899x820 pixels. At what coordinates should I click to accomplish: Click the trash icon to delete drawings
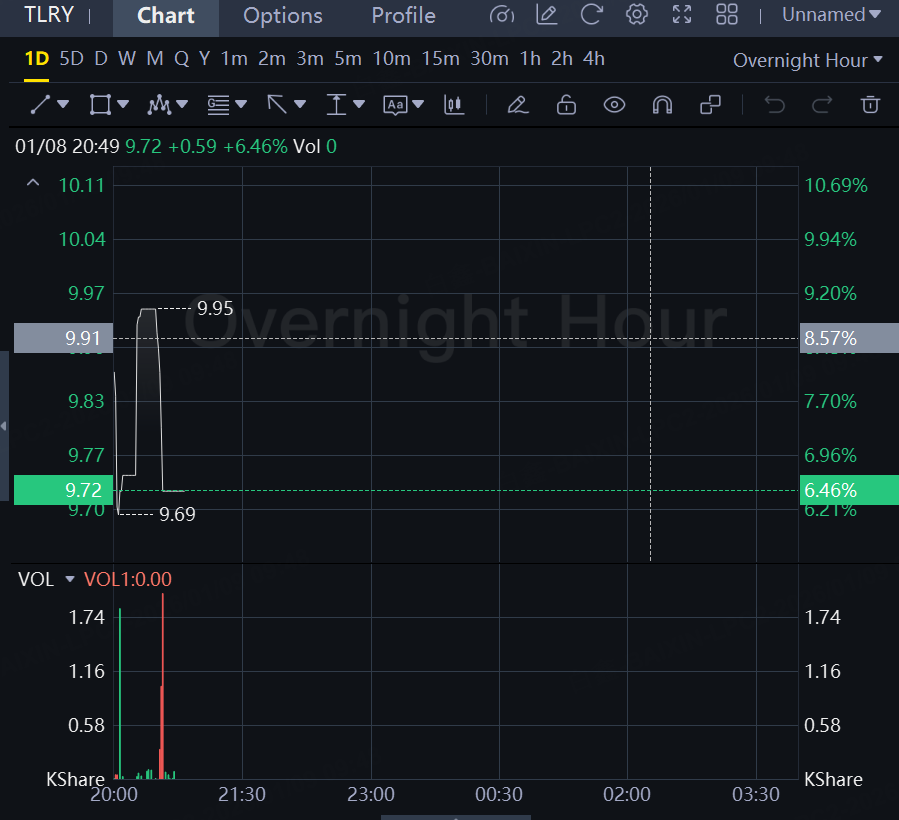[x=871, y=104]
